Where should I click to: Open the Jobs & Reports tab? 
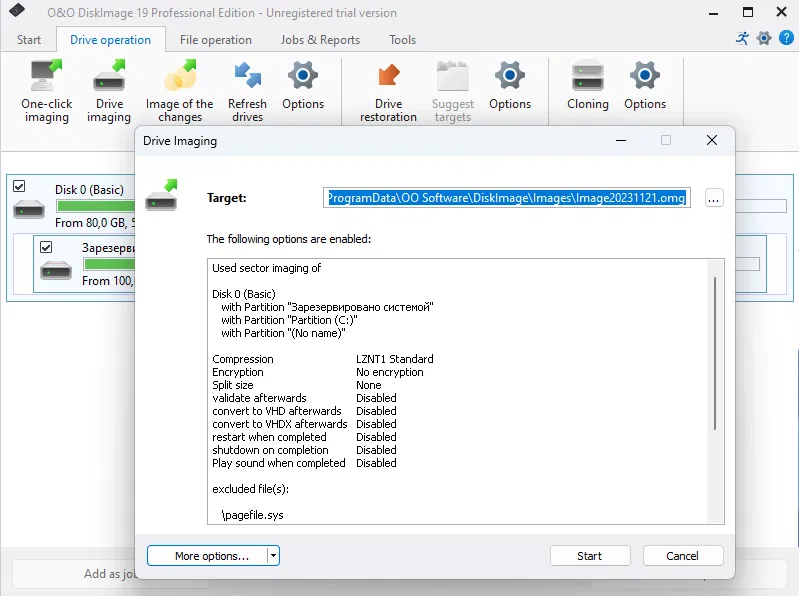(x=320, y=40)
